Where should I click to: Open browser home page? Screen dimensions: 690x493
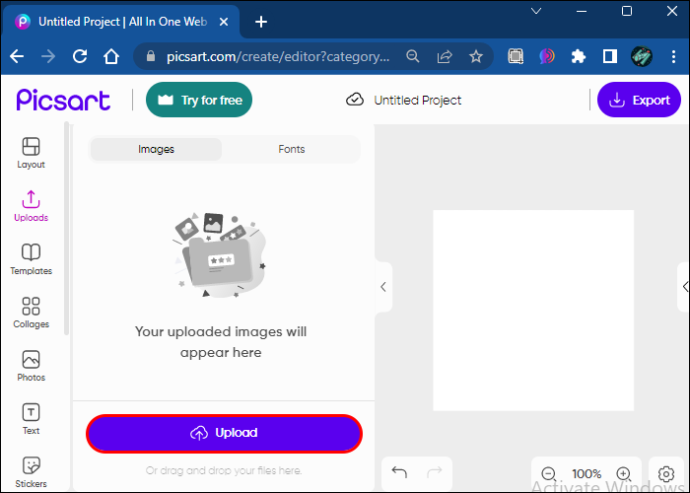point(111,56)
